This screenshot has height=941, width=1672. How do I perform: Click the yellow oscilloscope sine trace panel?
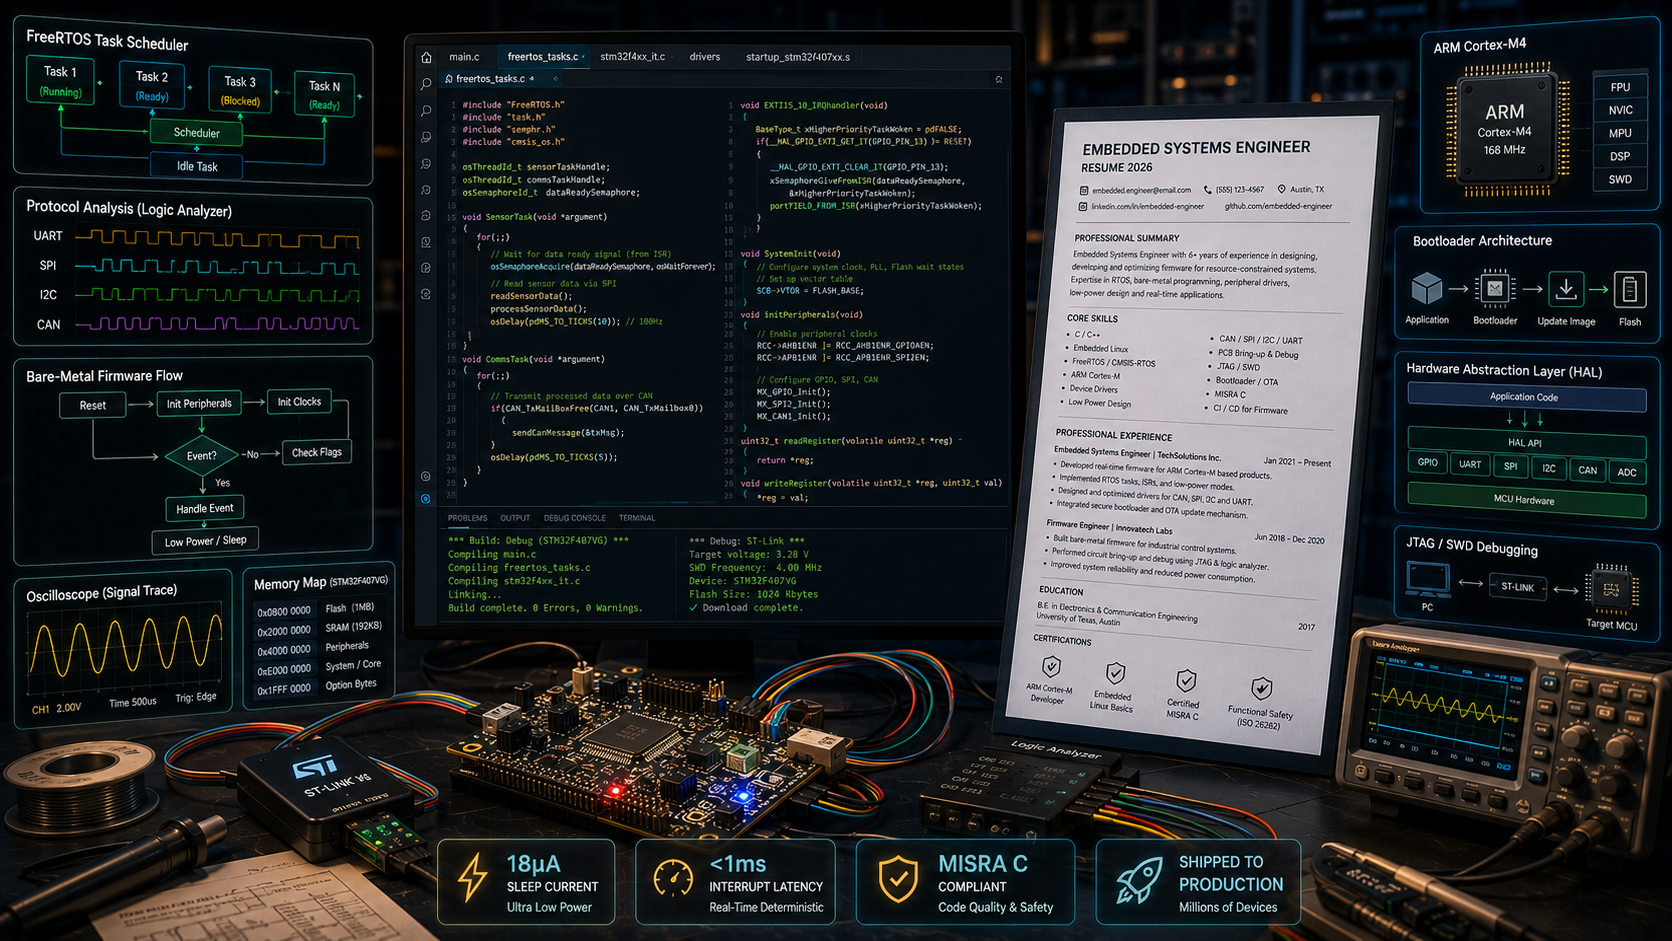tap(125, 646)
